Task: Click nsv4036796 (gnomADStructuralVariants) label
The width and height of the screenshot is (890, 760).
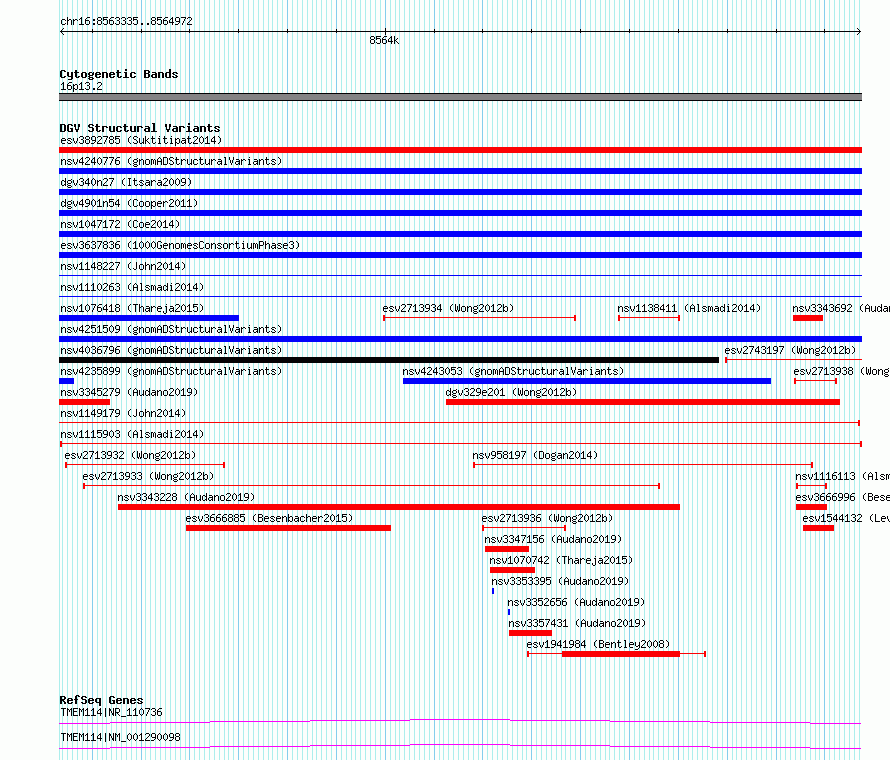Action: click(171, 350)
